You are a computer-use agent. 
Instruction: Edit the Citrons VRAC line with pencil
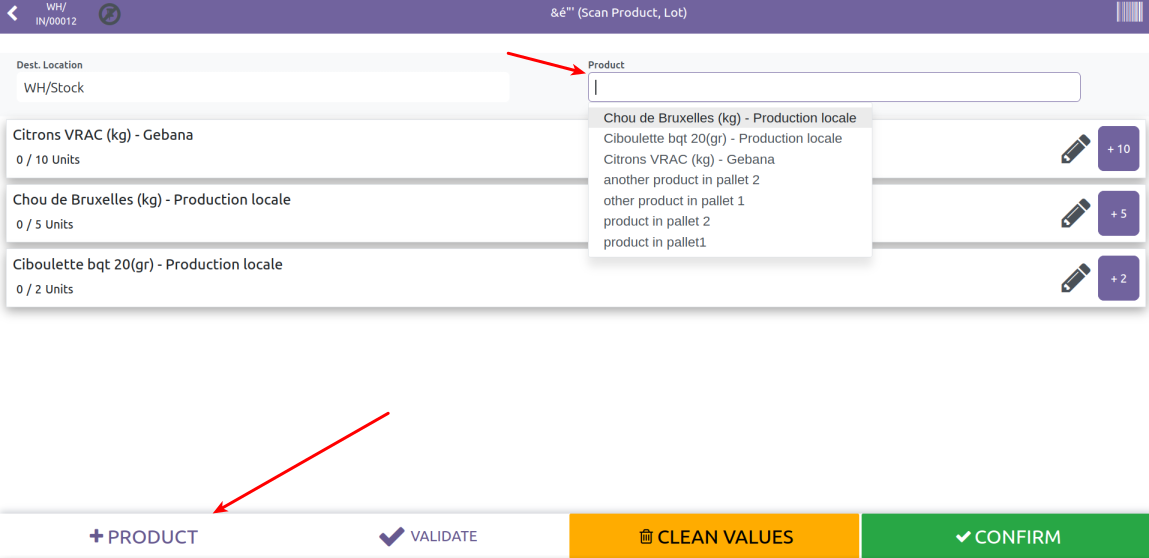click(x=1075, y=149)
